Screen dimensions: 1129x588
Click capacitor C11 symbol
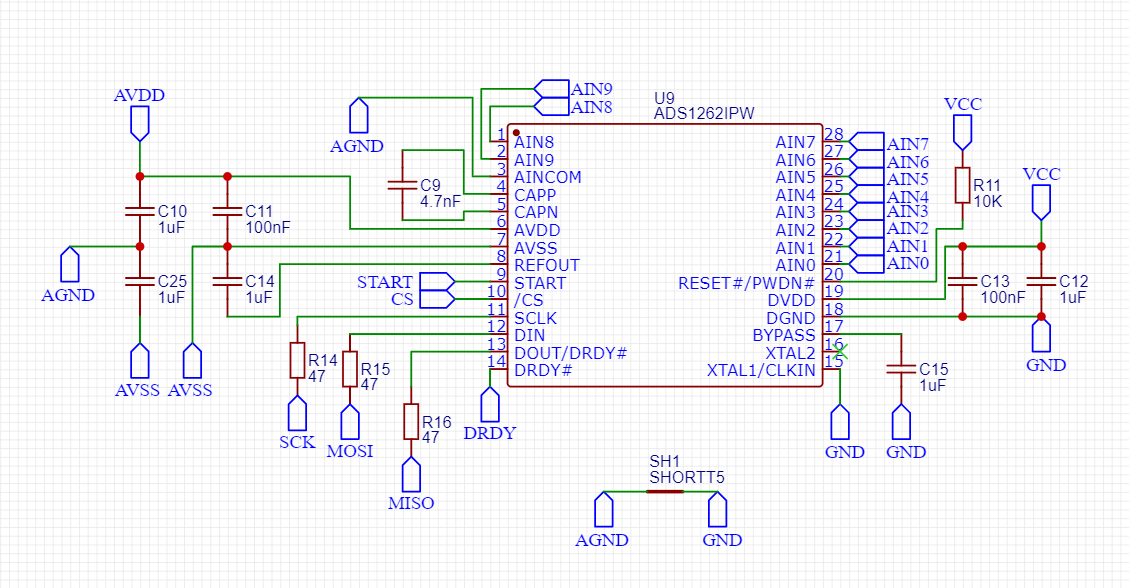coord(228,212)
